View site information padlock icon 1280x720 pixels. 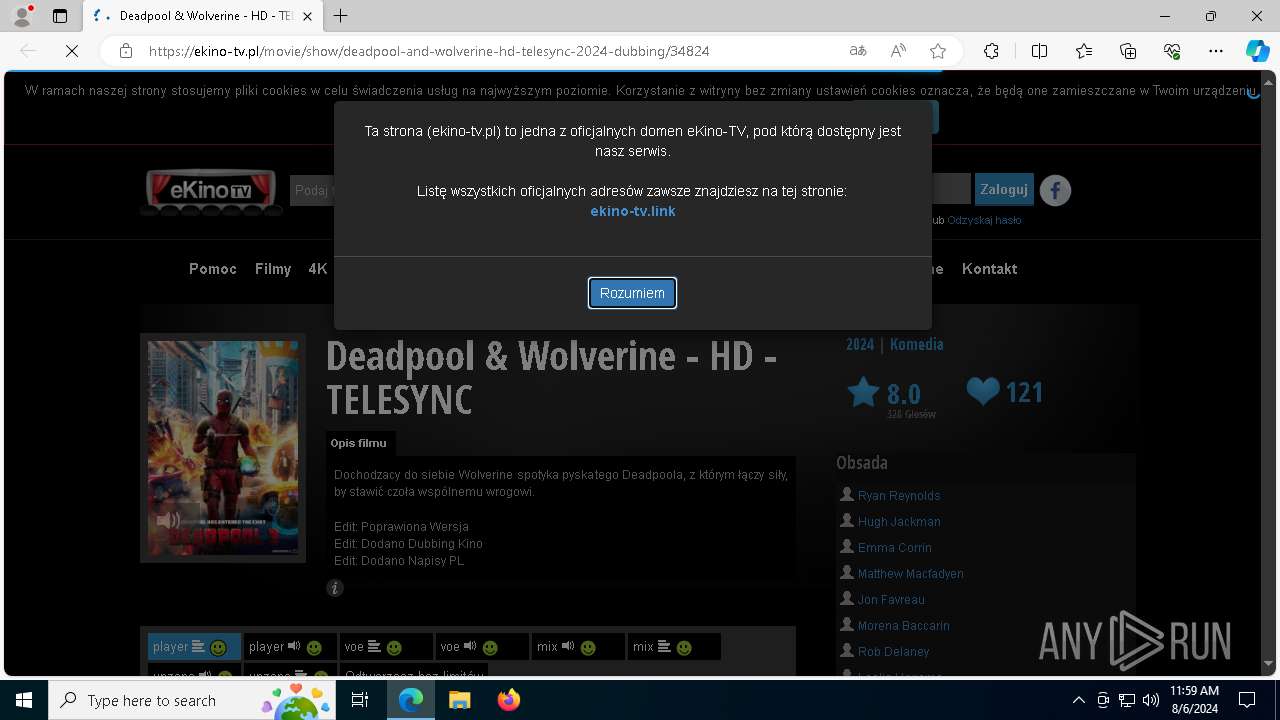[126, 51]
